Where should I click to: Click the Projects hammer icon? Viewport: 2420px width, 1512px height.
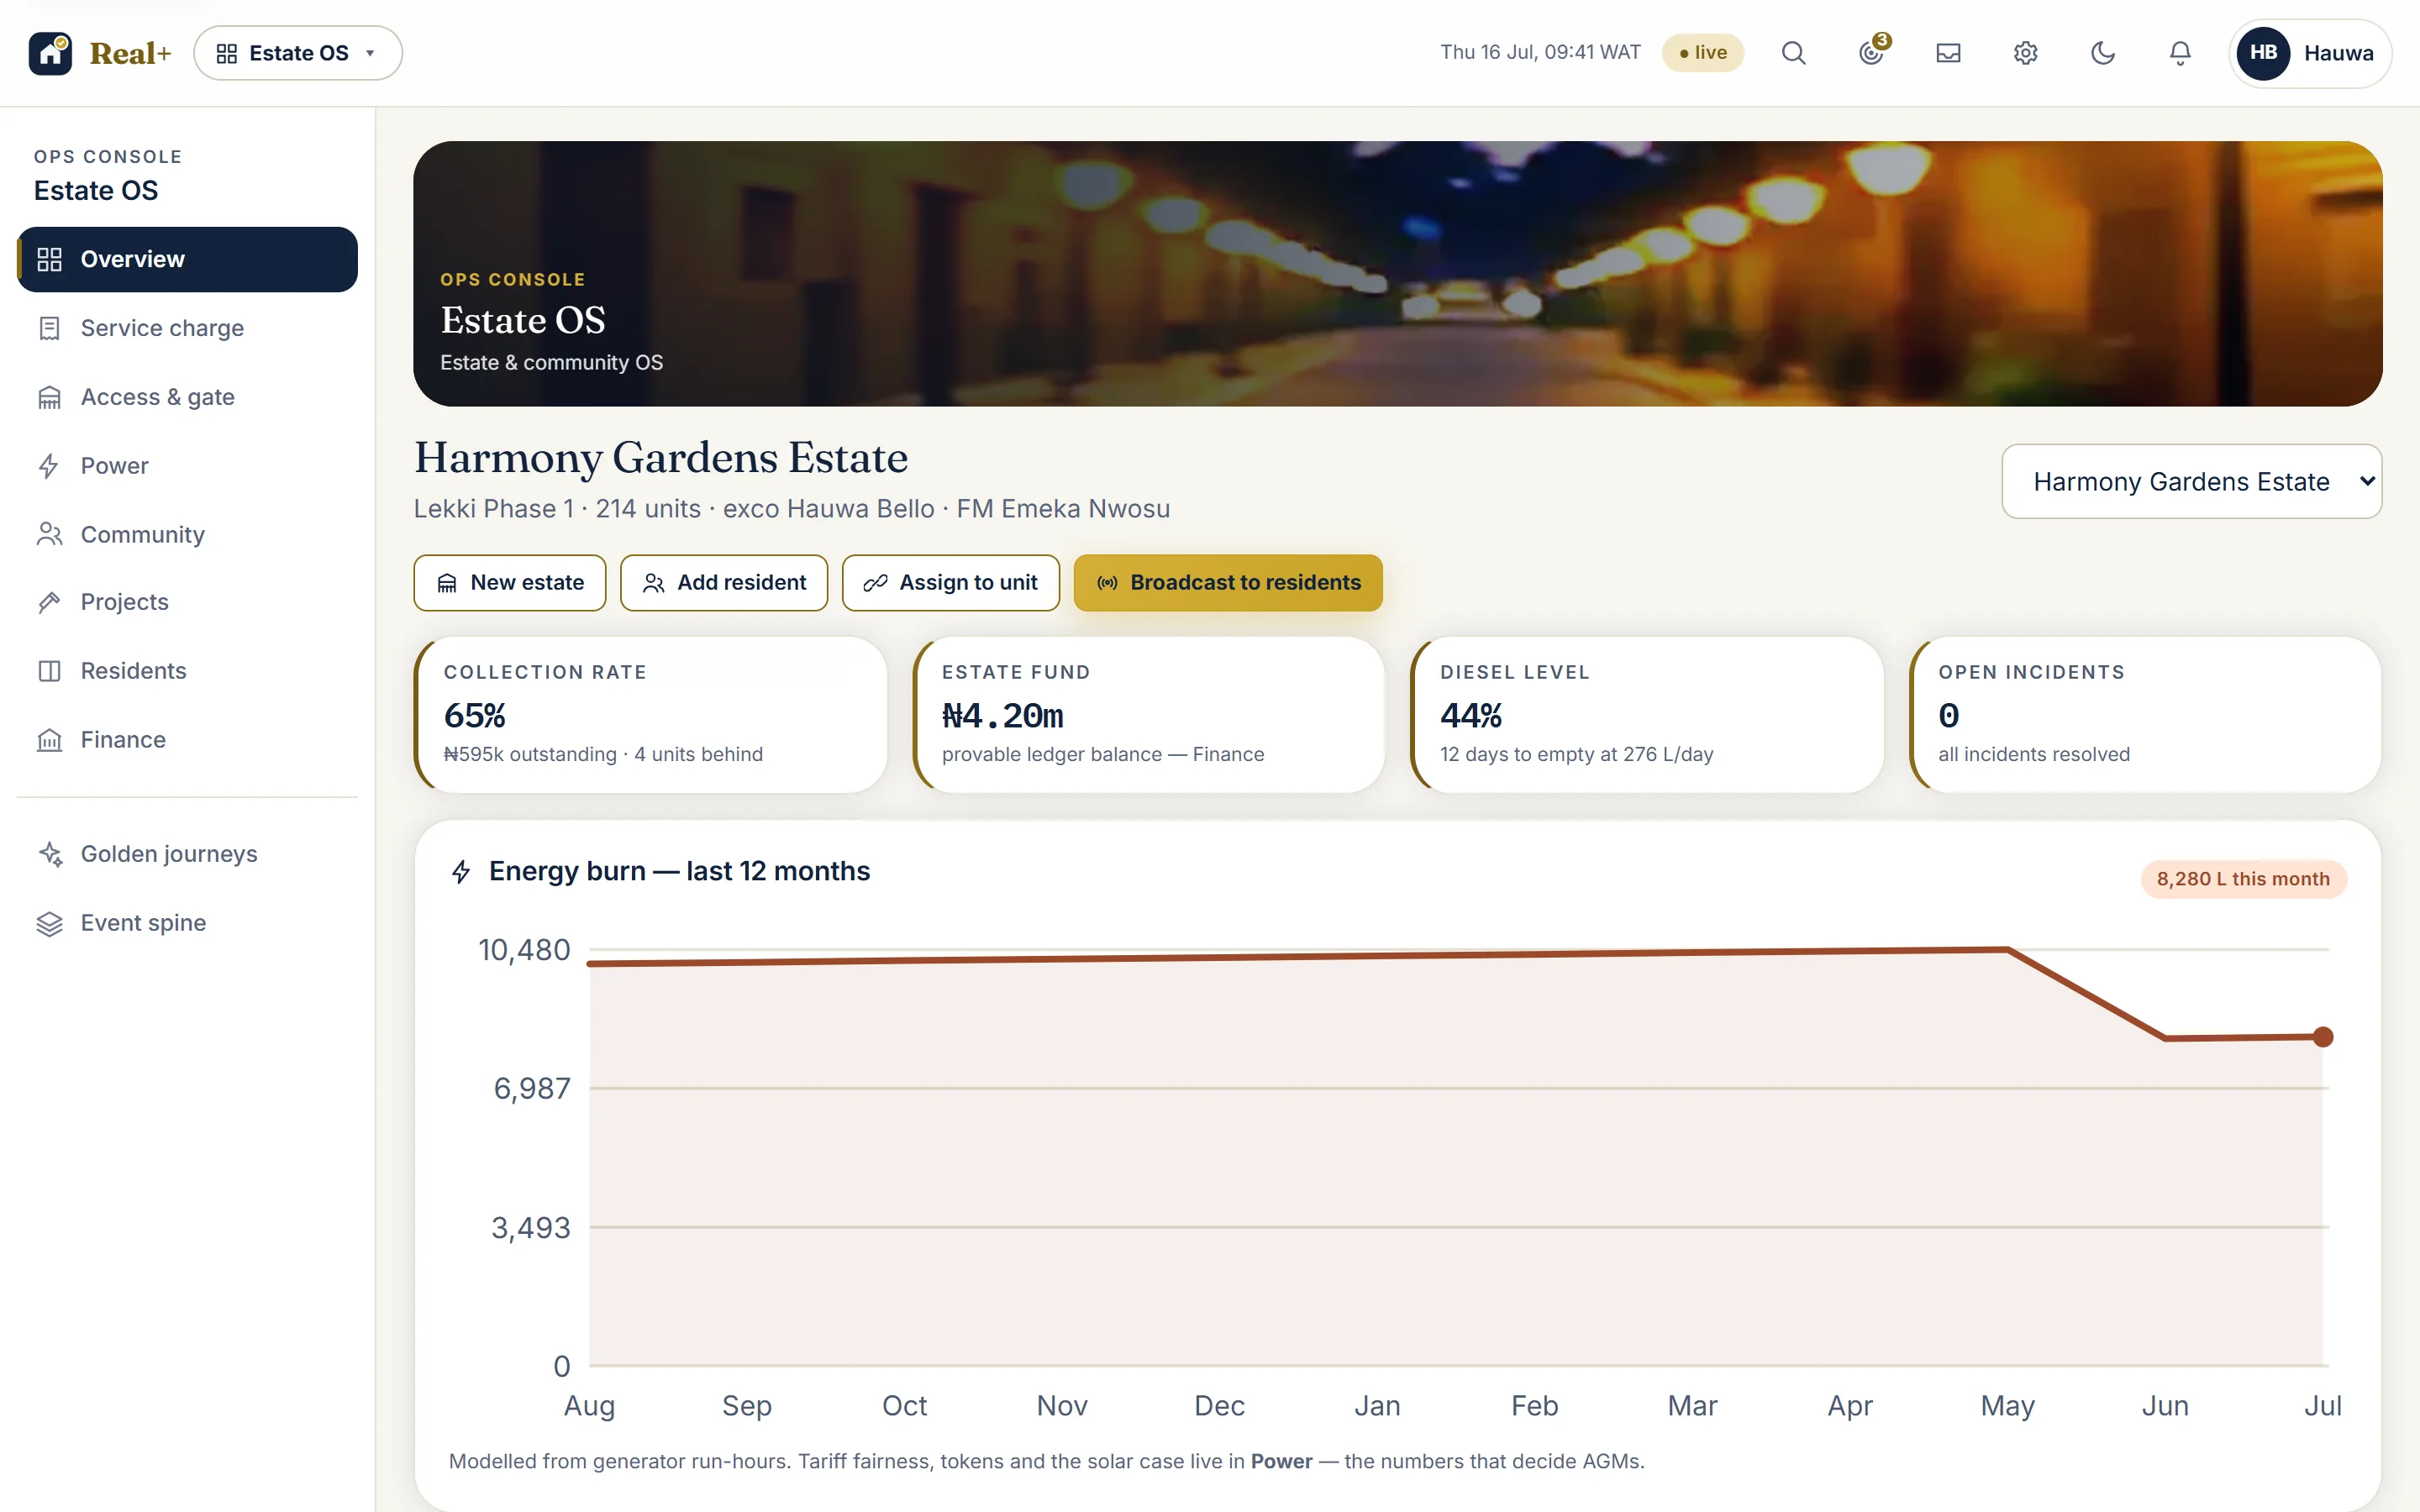[x=49, y=602]
